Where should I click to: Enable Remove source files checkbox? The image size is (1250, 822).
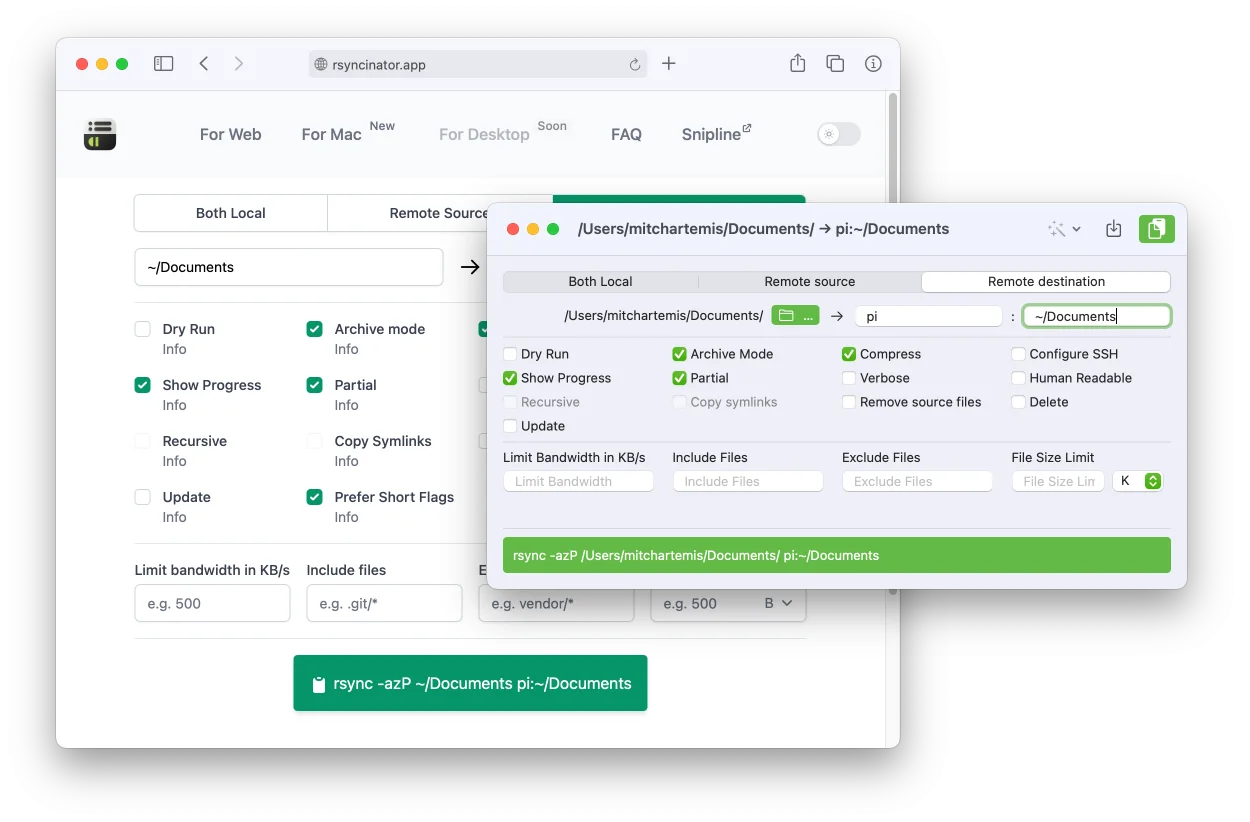[x=849, y=402]
